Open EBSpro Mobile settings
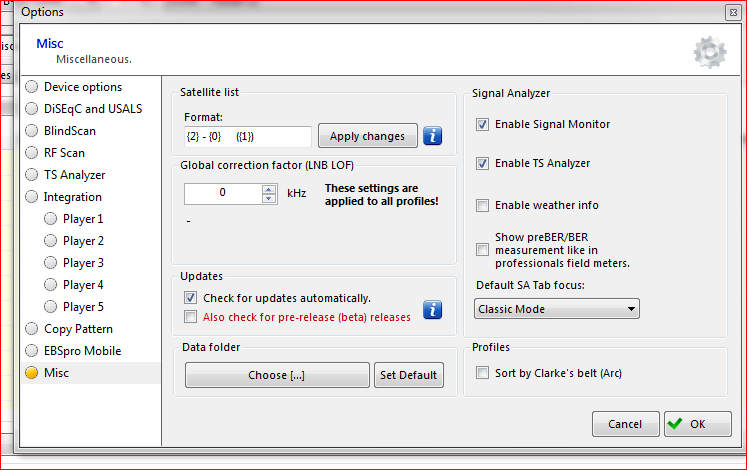Viewport: 747px width, 470px height. 82,351
